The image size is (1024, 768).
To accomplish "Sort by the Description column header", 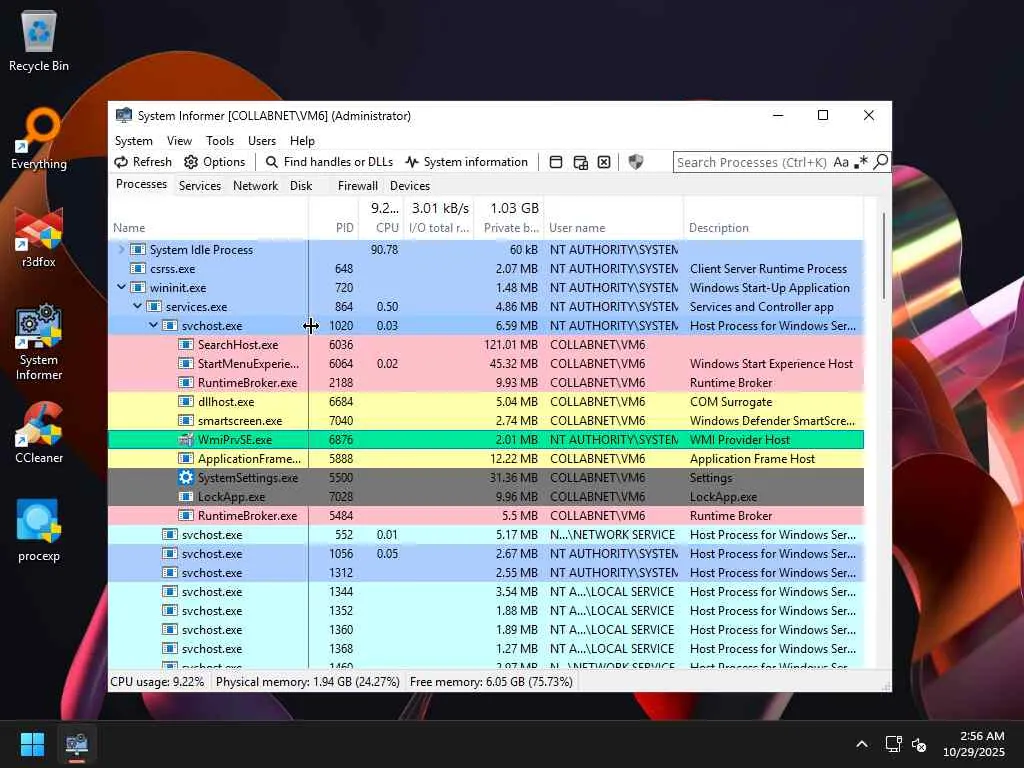I will point(774,219).
